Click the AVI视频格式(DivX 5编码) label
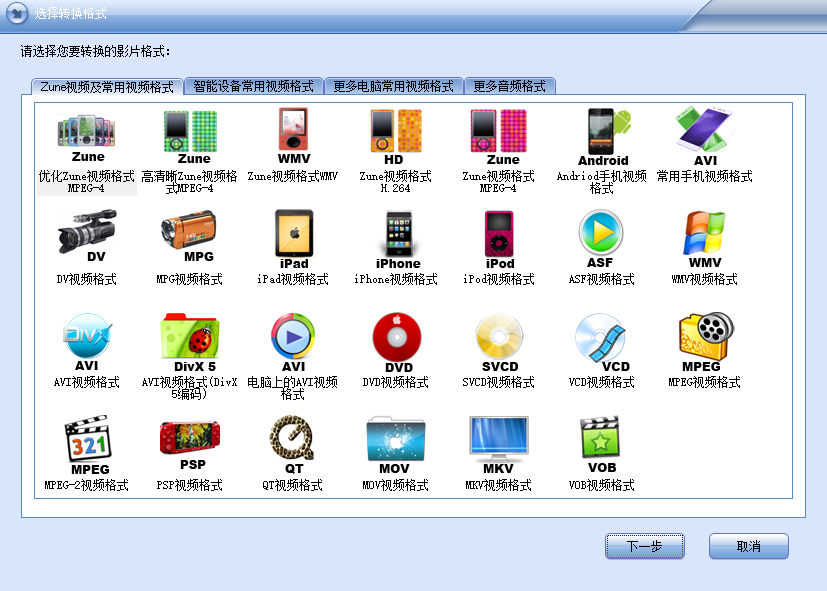 [x=189, y=387]
